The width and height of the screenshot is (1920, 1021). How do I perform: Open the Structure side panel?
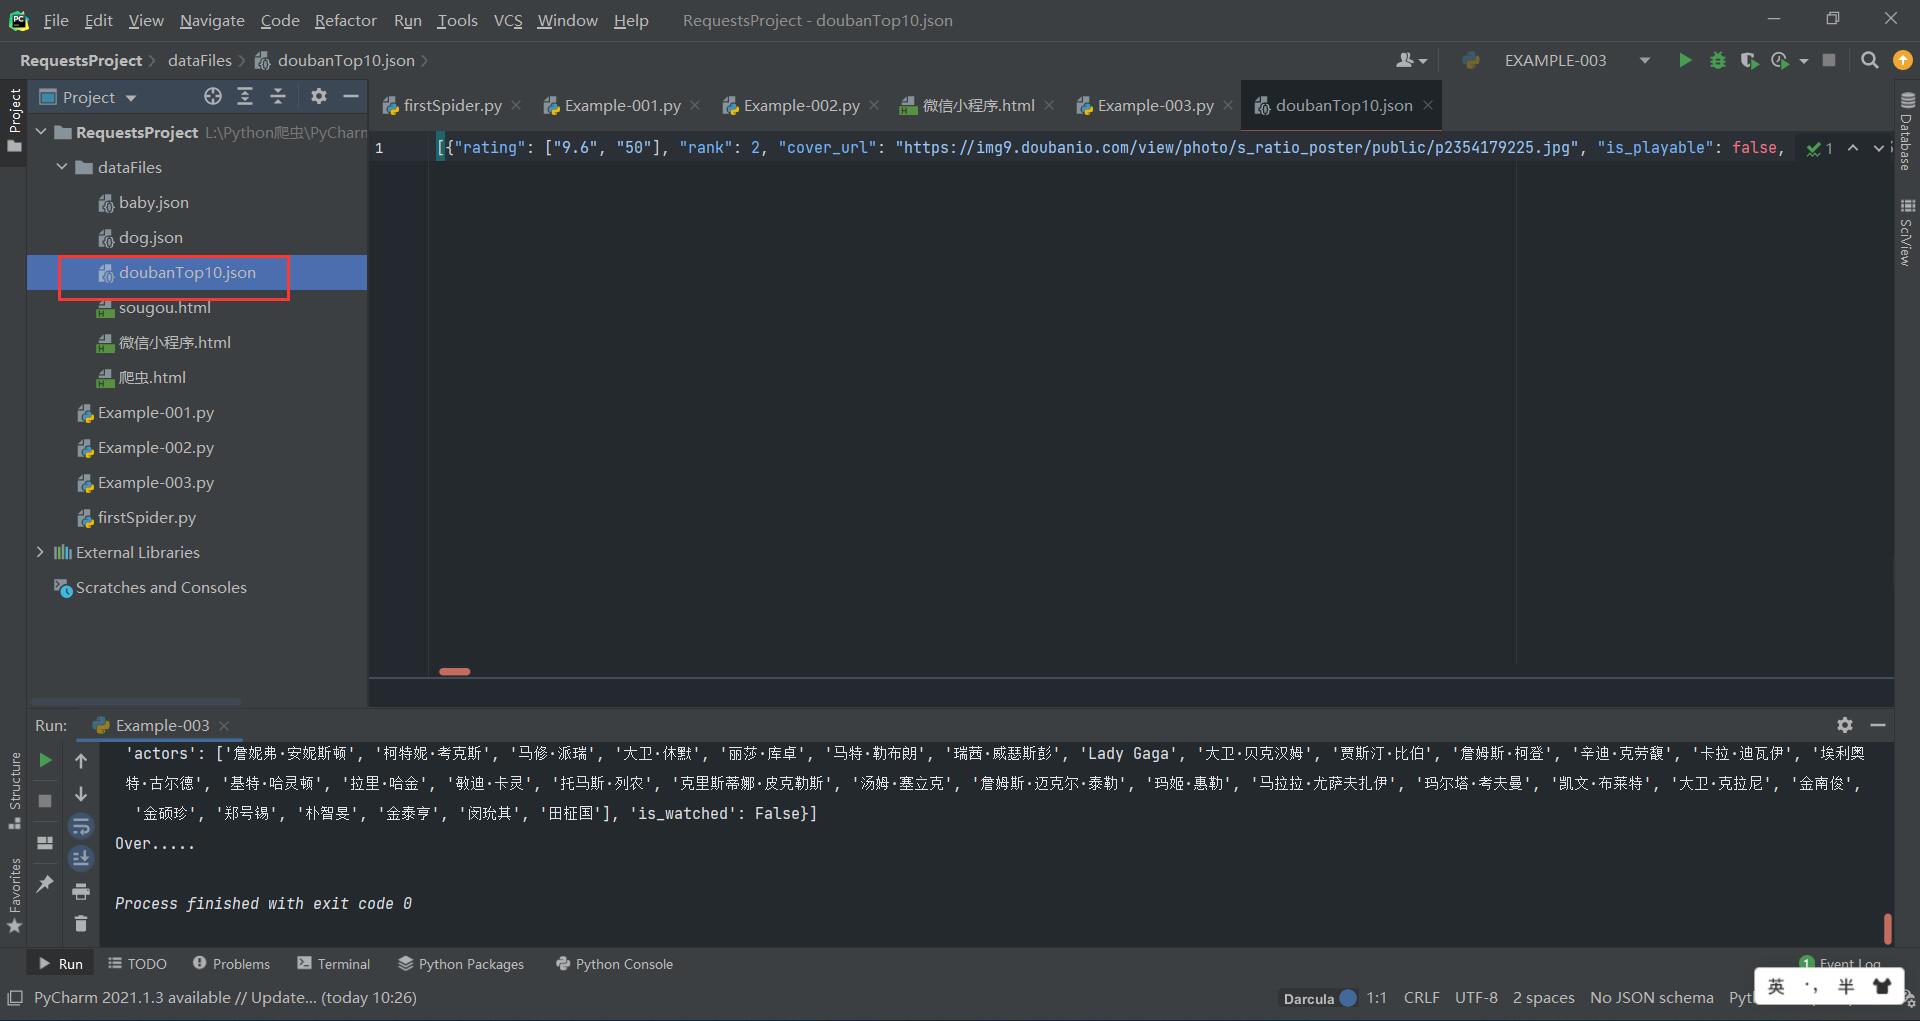click(14, 790)
